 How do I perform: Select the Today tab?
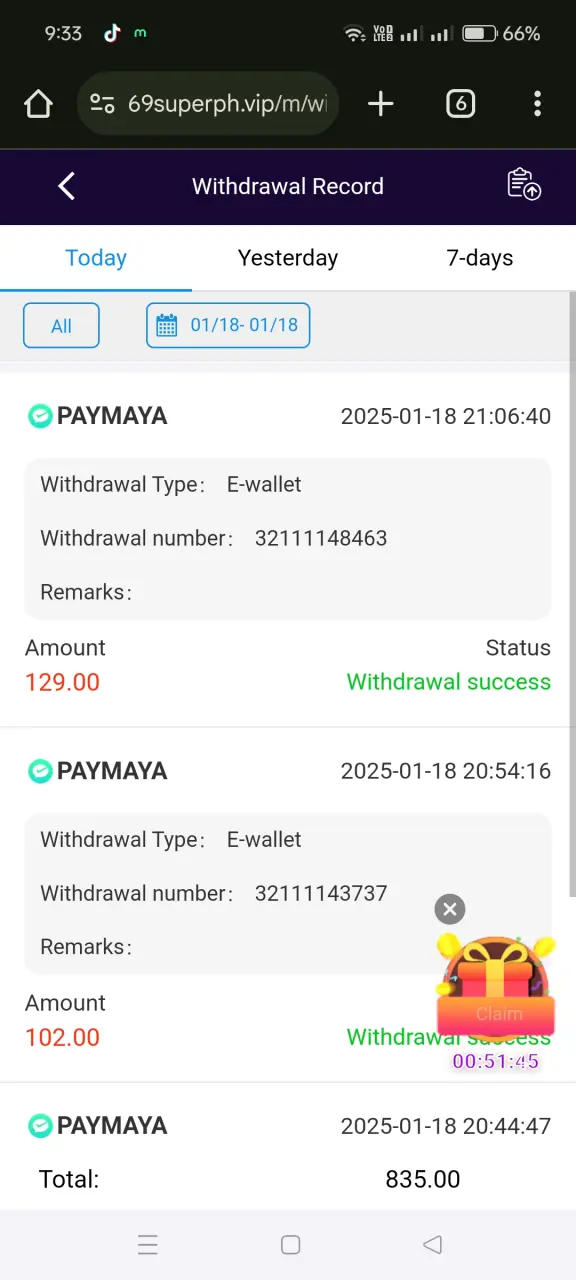coord(96,258)
